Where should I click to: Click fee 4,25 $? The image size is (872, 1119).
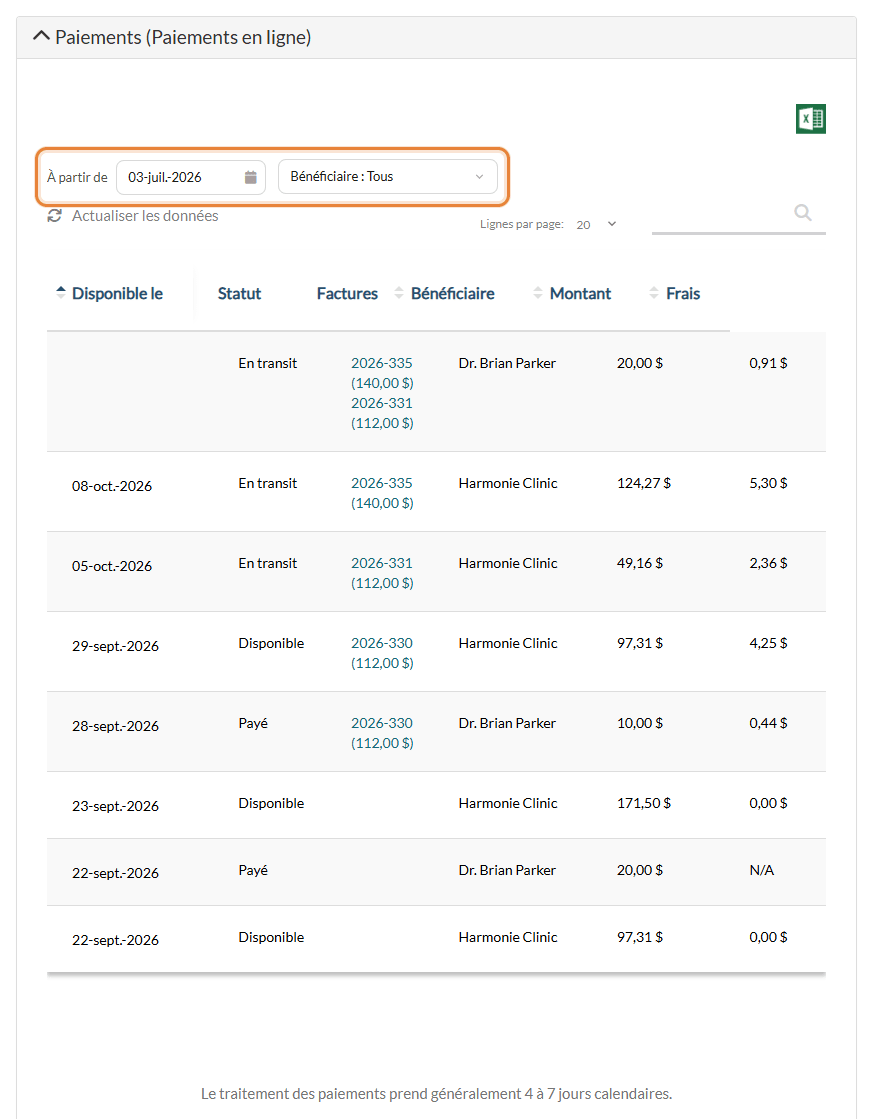pos(769,643)
